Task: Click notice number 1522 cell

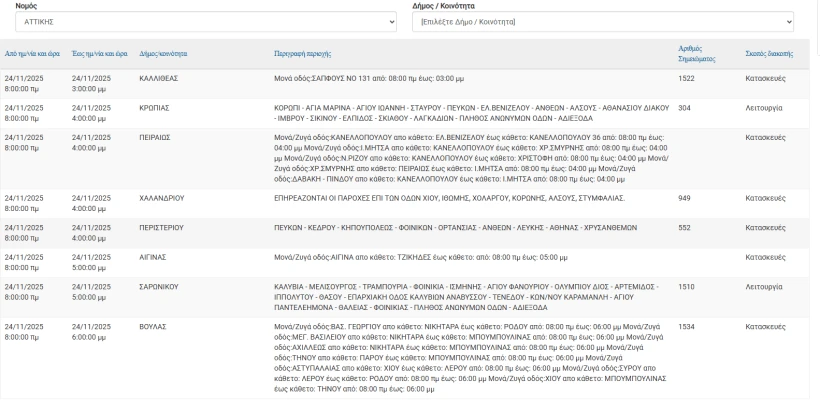Action: [x=686, y=78]
